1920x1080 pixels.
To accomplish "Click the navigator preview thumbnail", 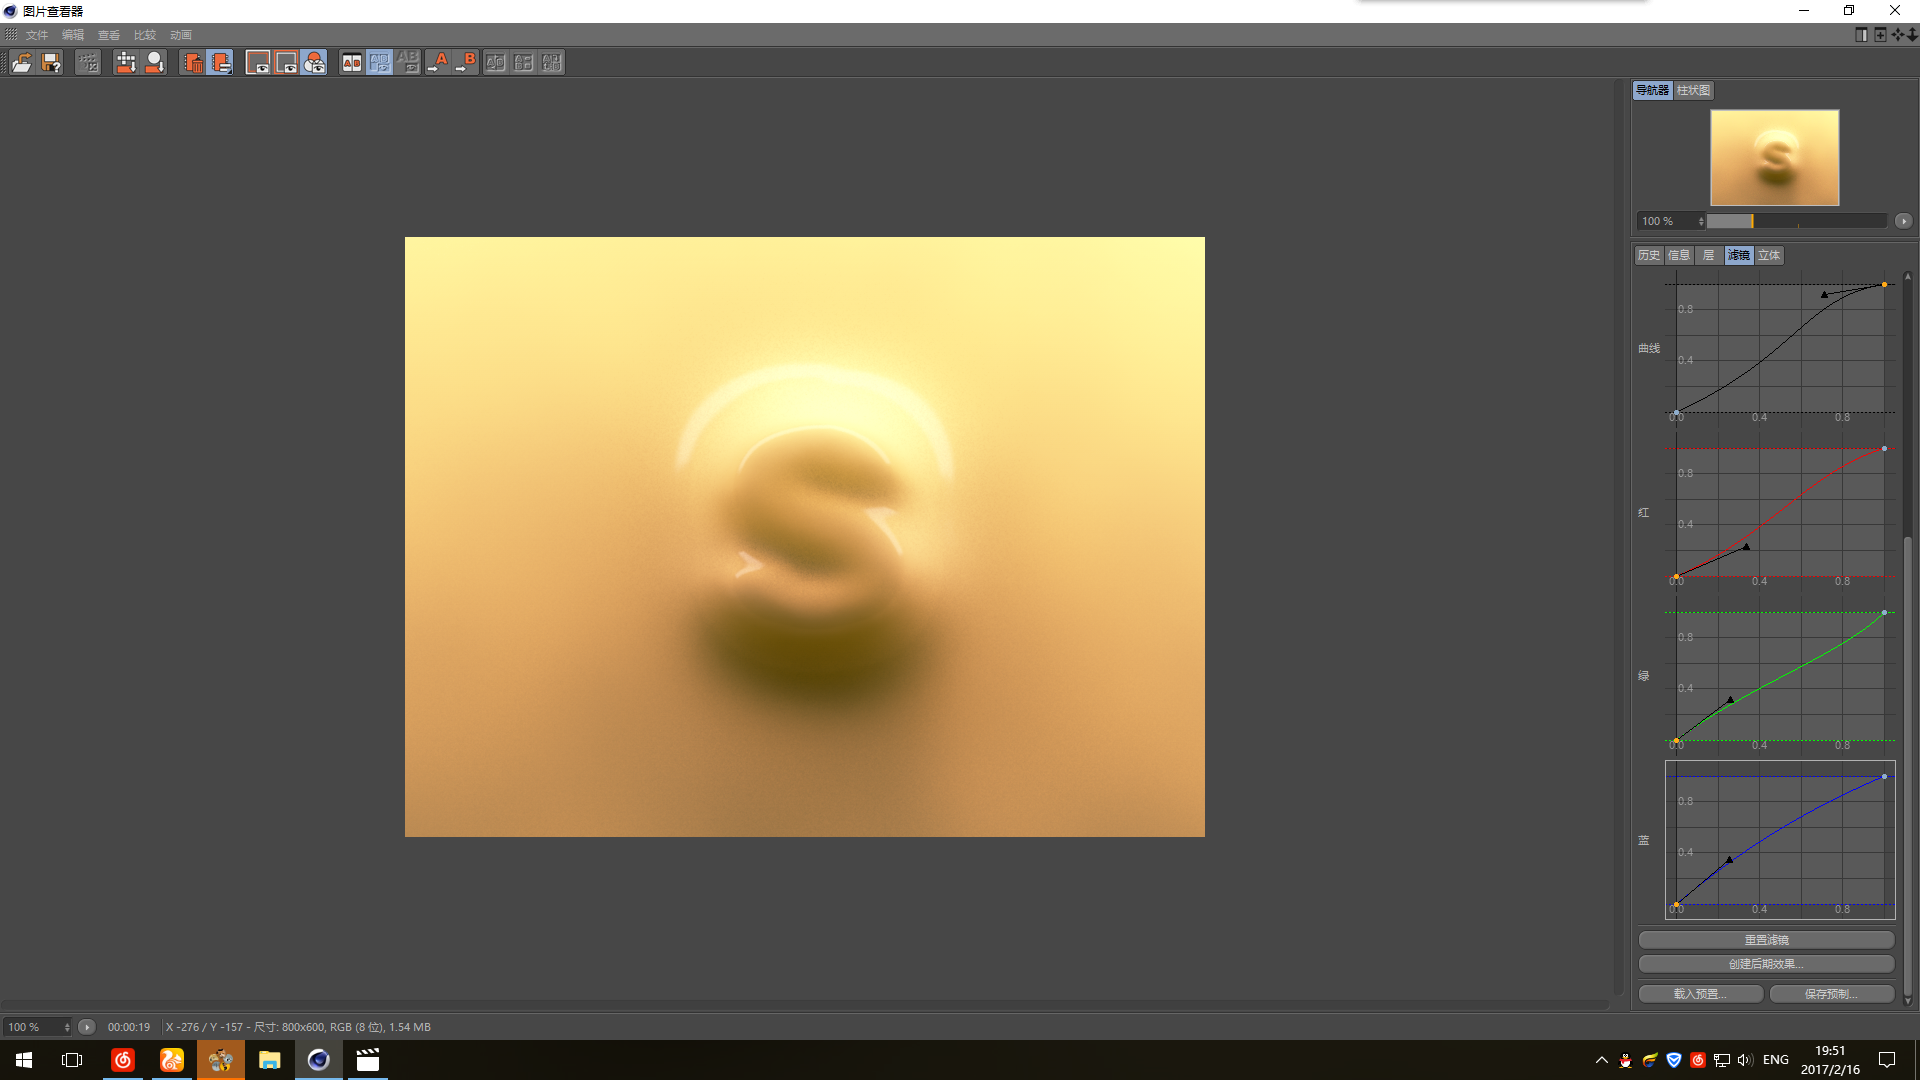I will [x=1774, y=157].
